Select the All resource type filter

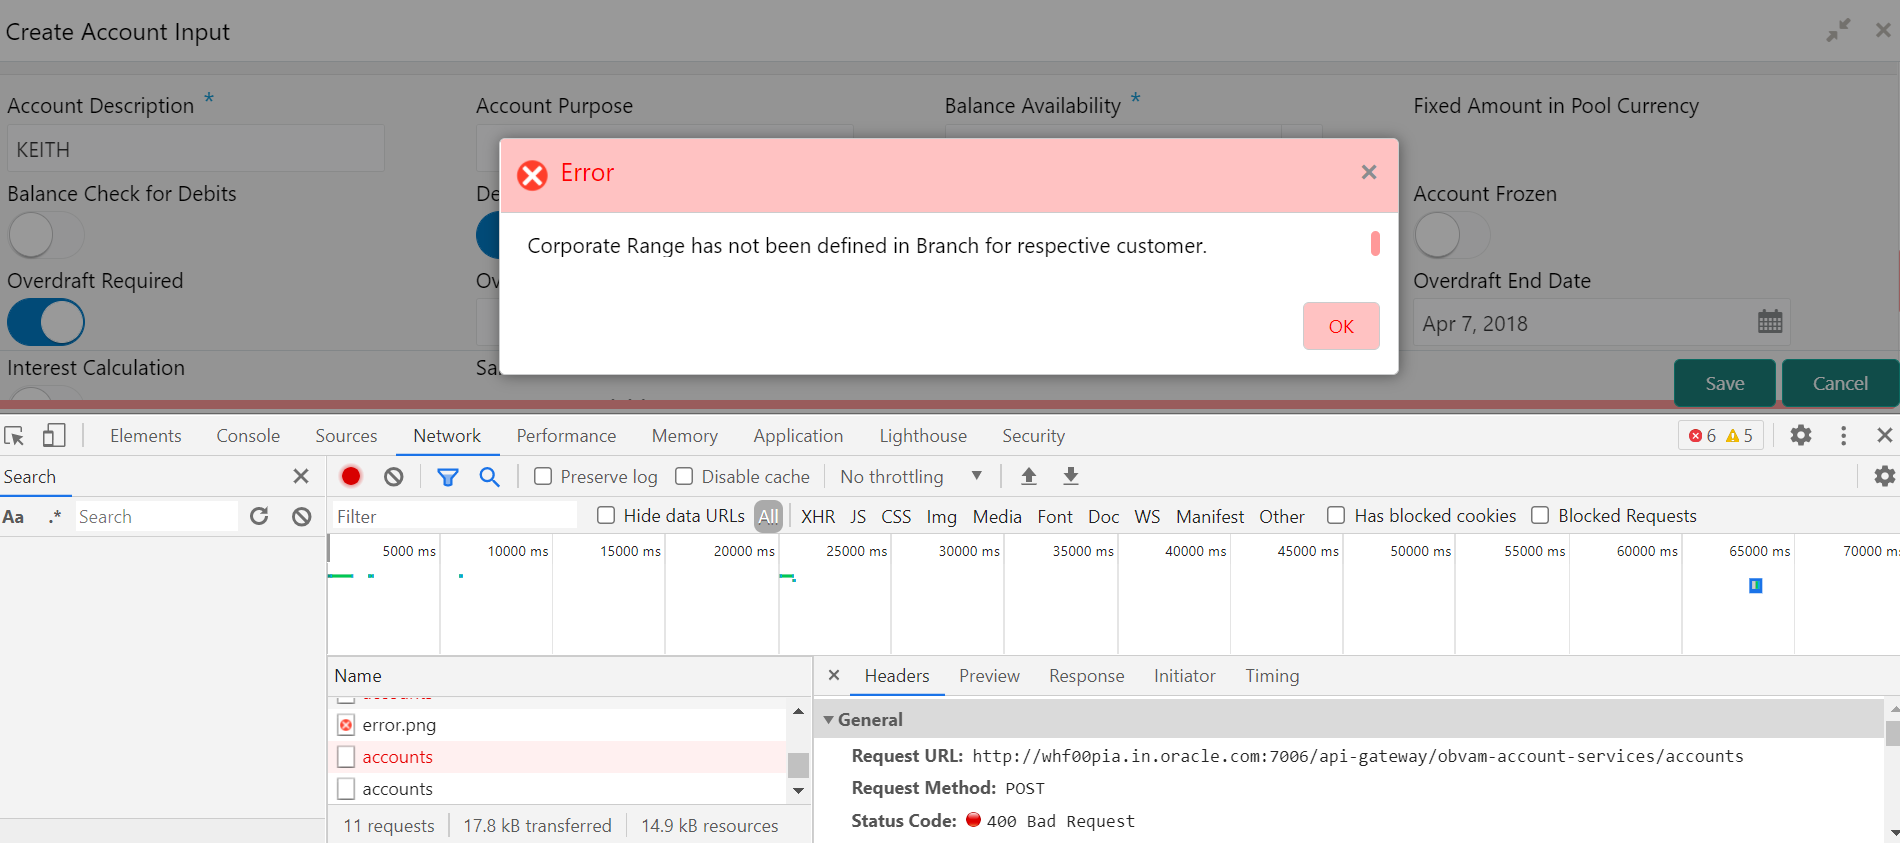768,516
